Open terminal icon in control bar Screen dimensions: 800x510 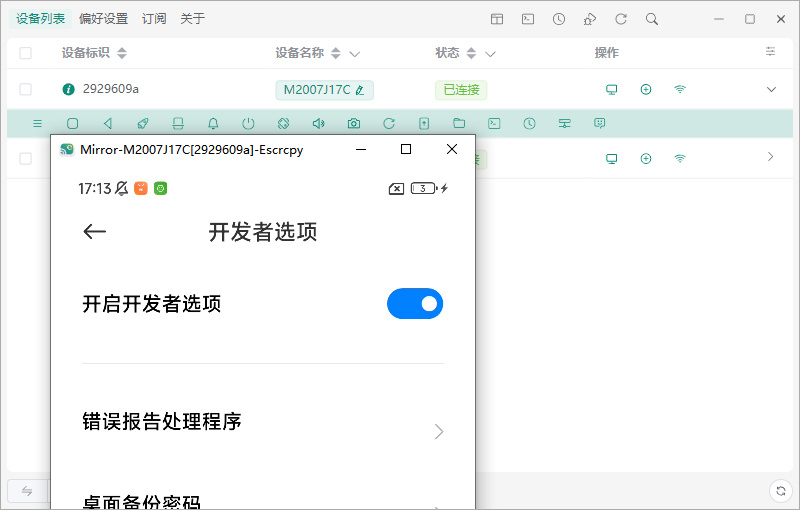pos(494,123)
